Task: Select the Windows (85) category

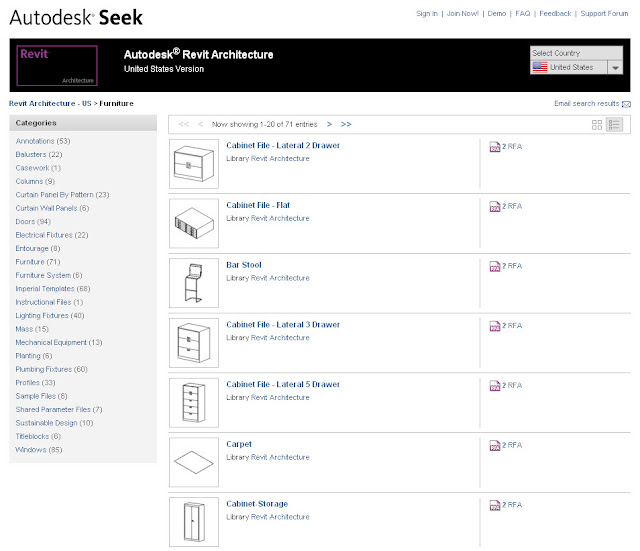Action: (39, 450)
